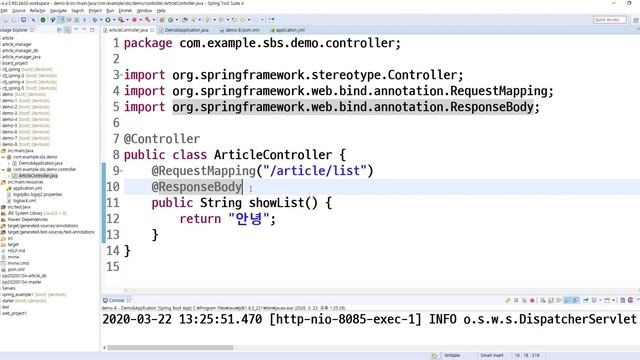This screenshot has height=360, width=640.
Task: Switch to ArticleController.java editor tab
Action: 128,30
